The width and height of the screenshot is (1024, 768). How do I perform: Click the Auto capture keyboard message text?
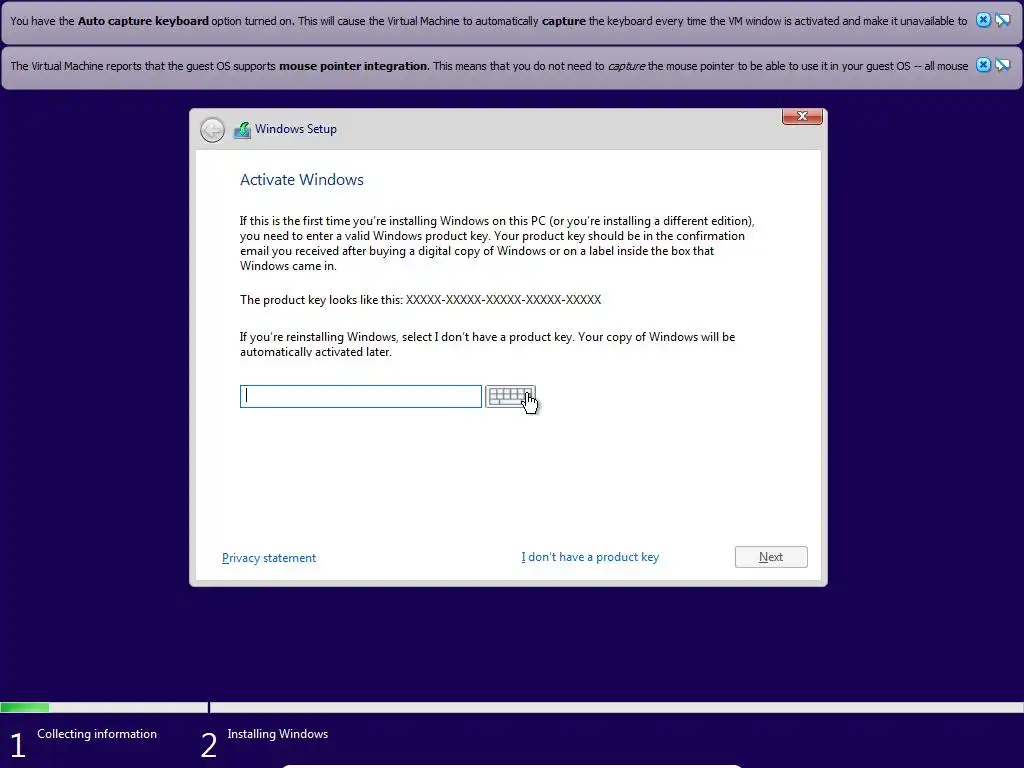pyautogui.click(x=488, y=21)
